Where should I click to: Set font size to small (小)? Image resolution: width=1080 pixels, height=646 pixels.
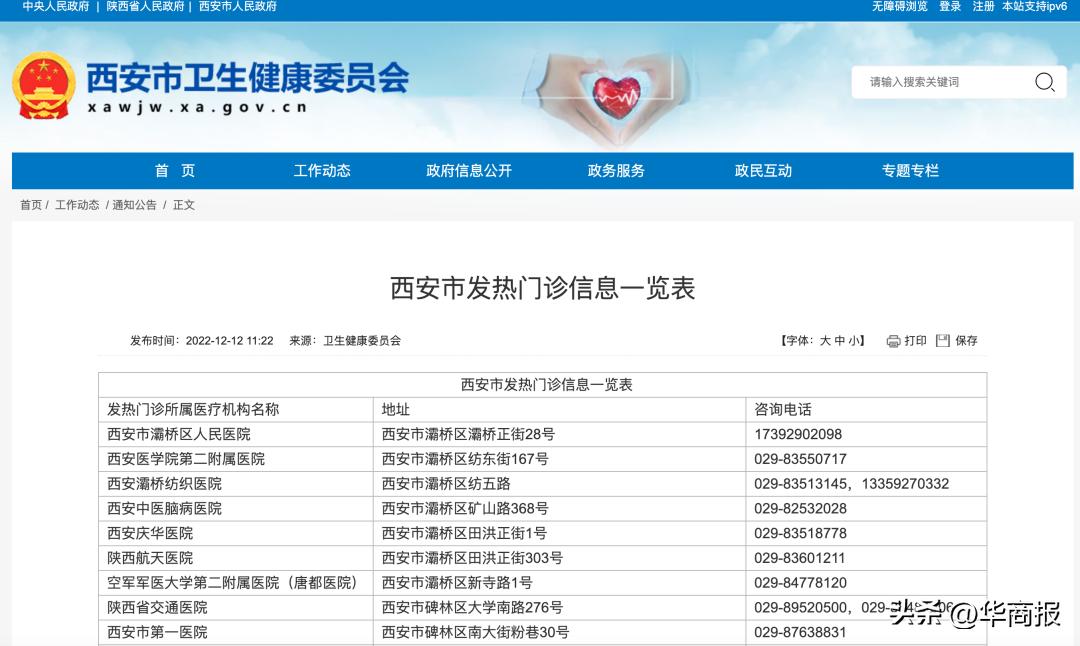[x=855, y=340]
